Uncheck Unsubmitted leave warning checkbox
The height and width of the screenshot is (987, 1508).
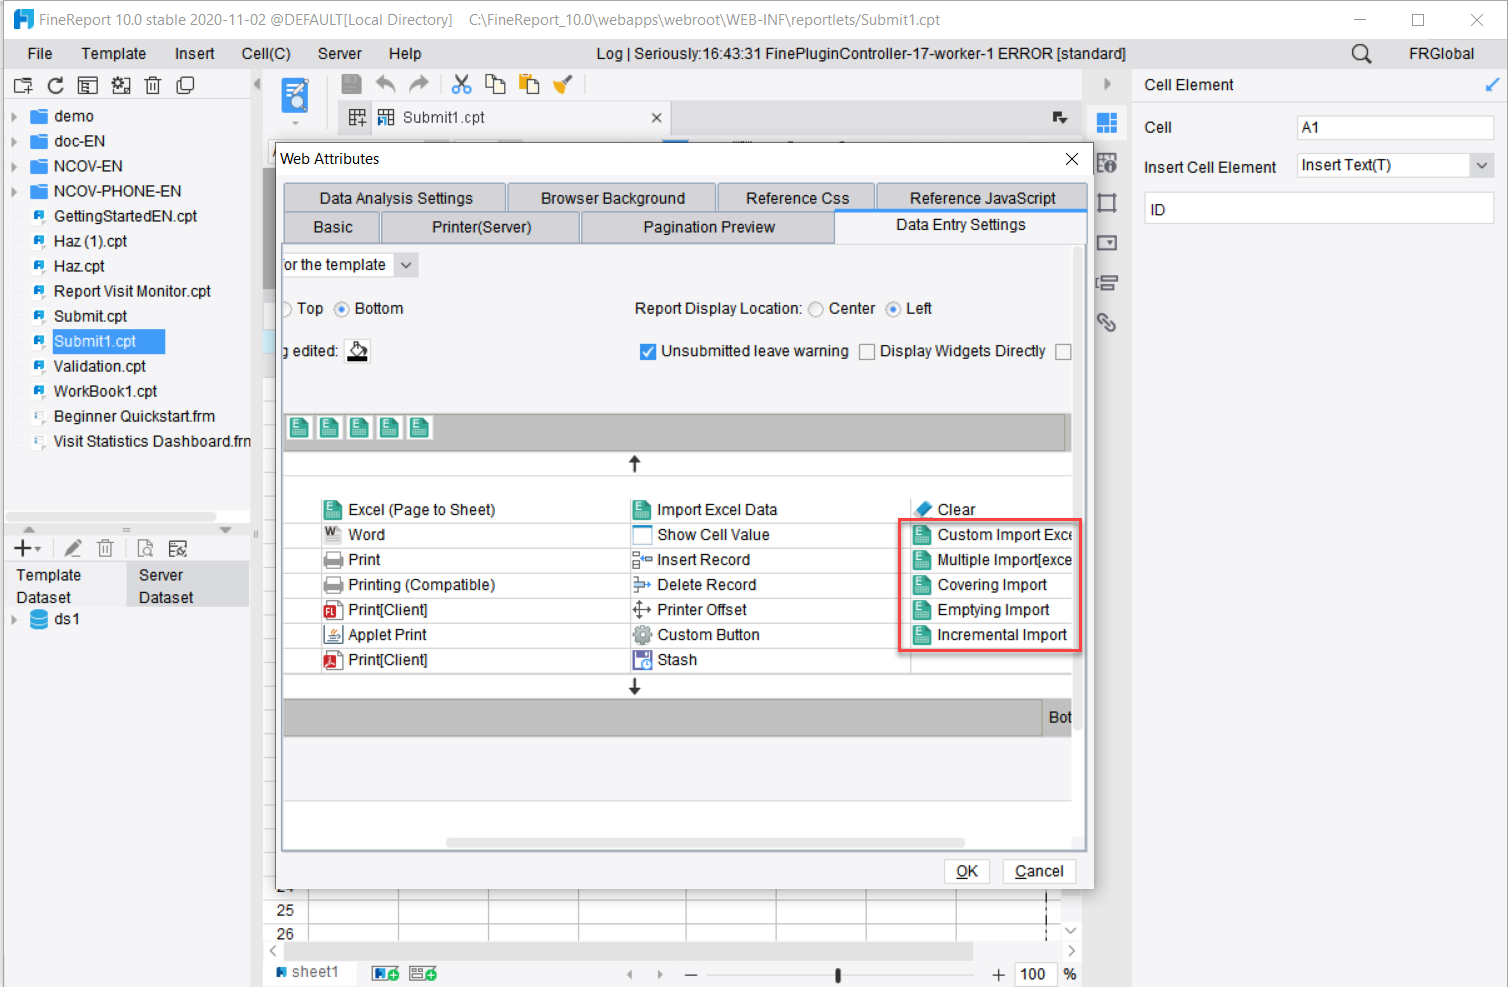click(648, 351)
